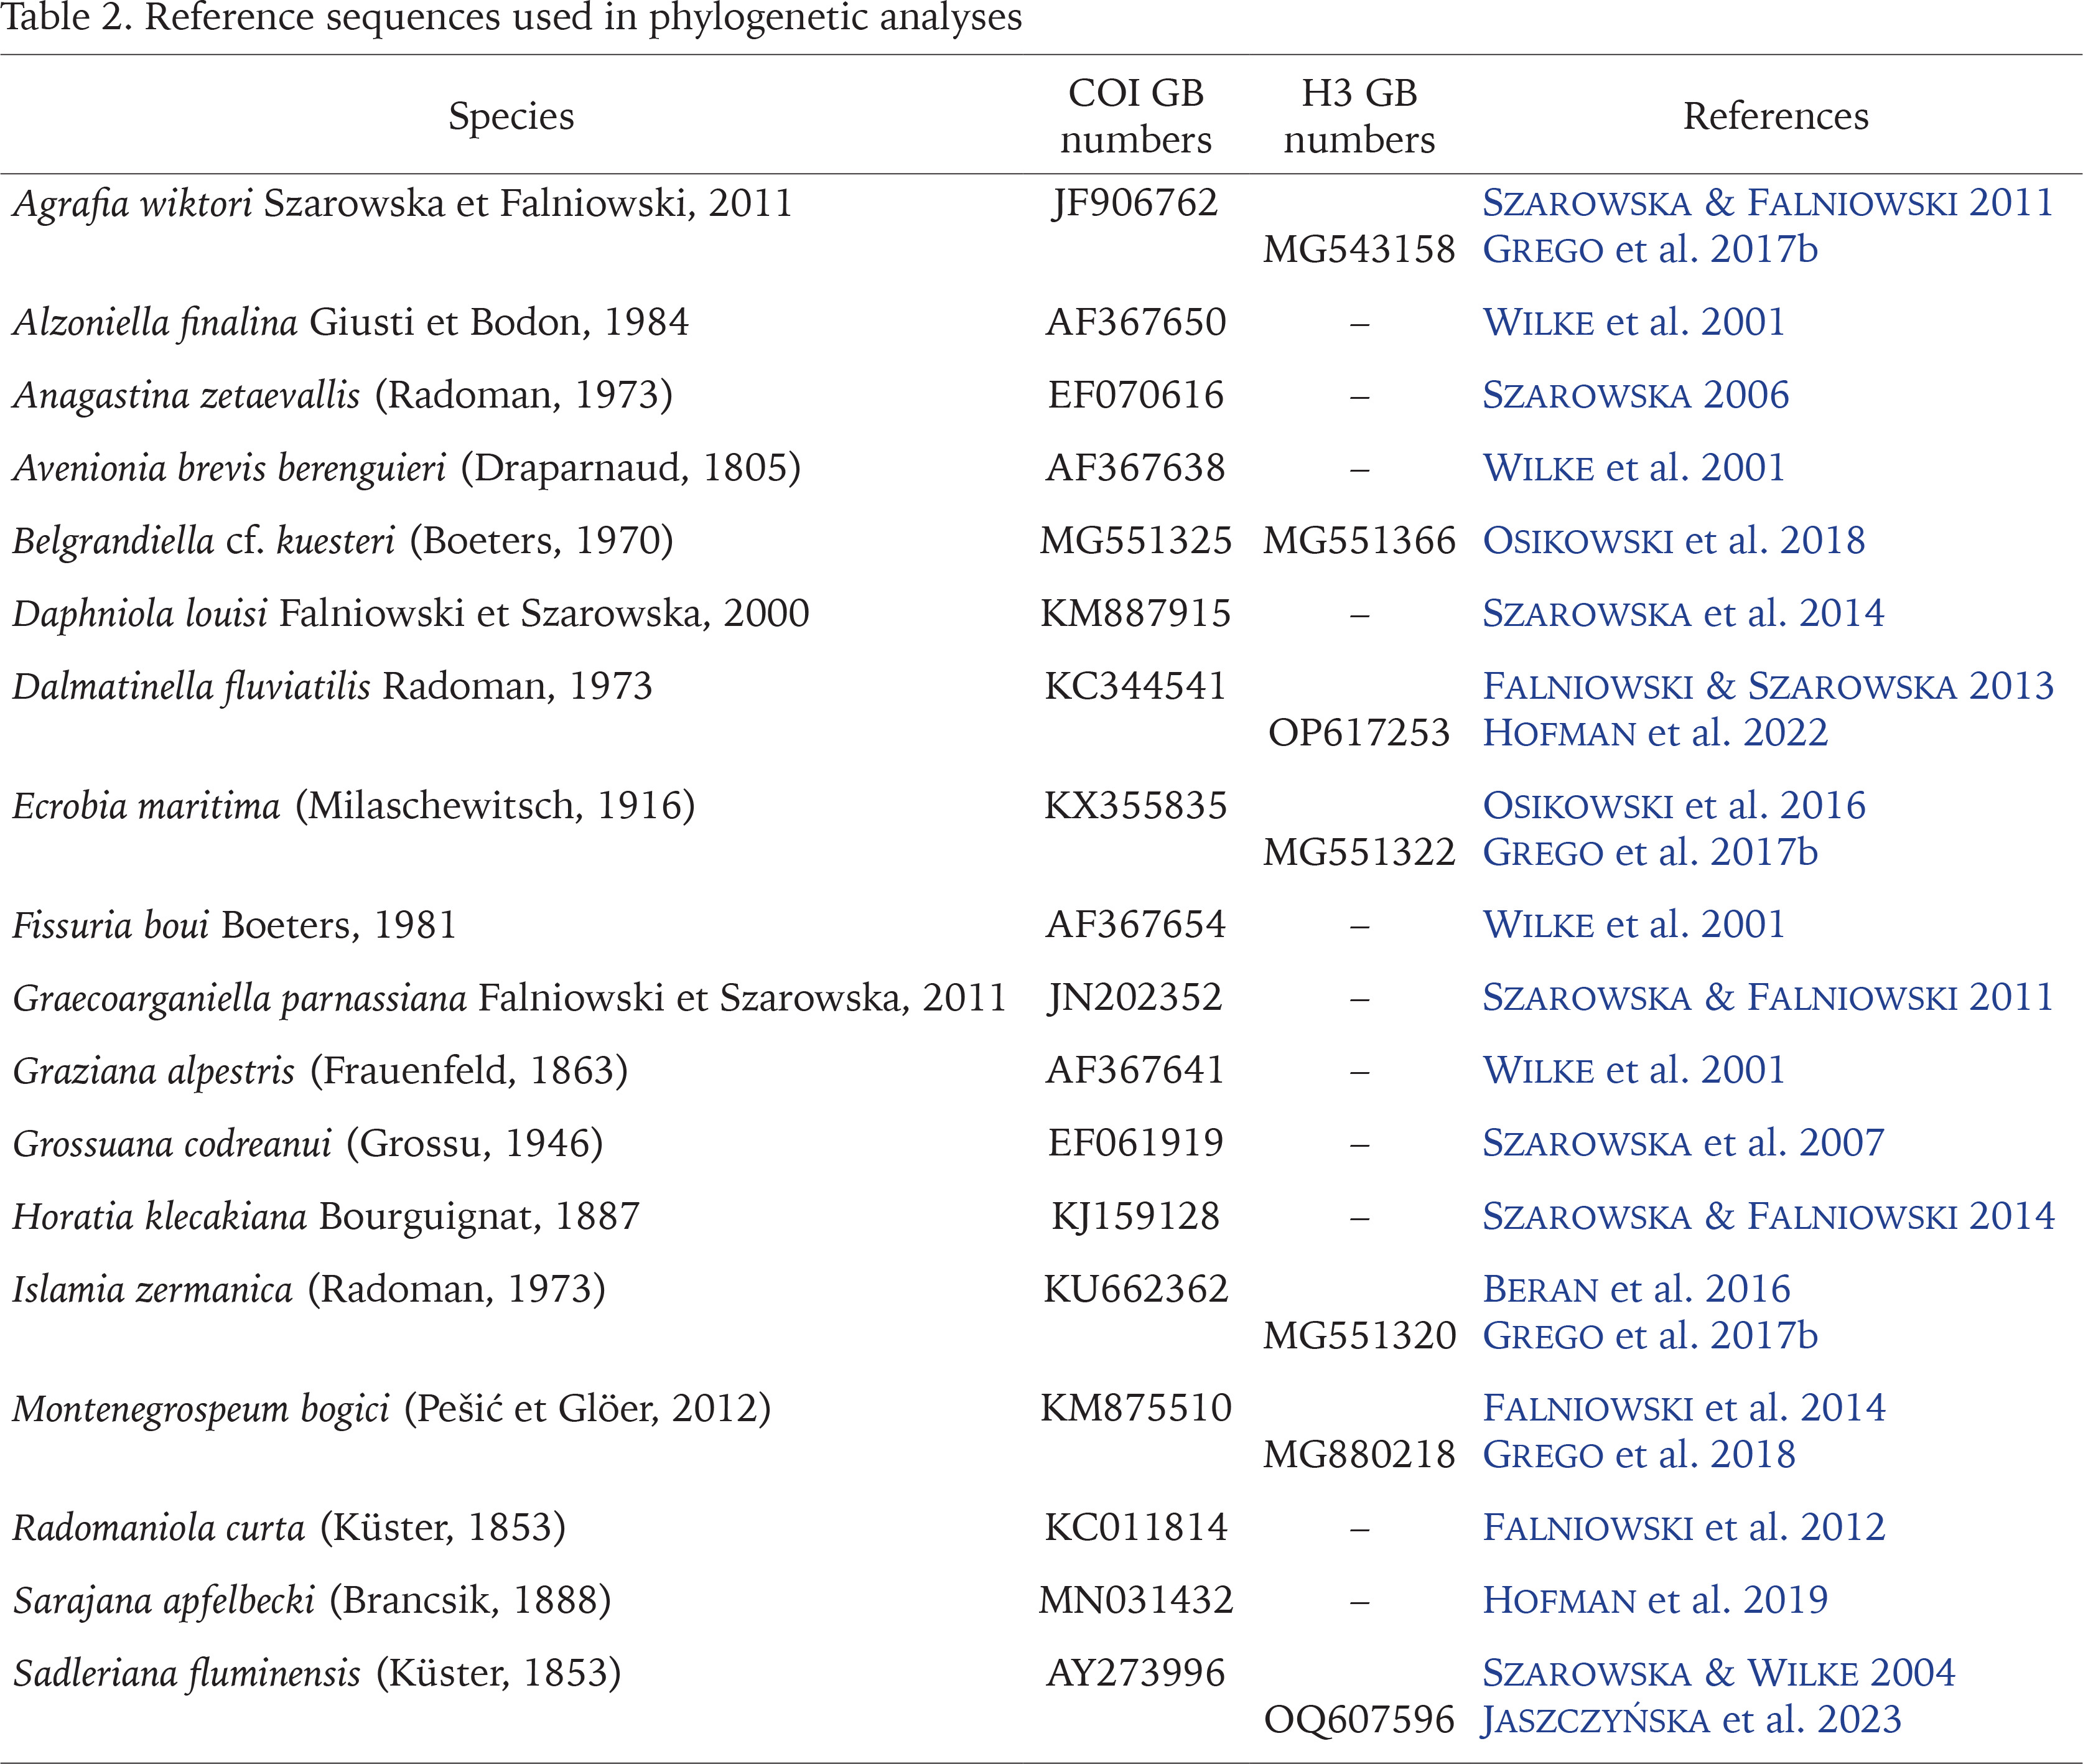Select the species Alzoniella finalina
This screenshot has width=2083, height=1764.
(x=155, y=323)
